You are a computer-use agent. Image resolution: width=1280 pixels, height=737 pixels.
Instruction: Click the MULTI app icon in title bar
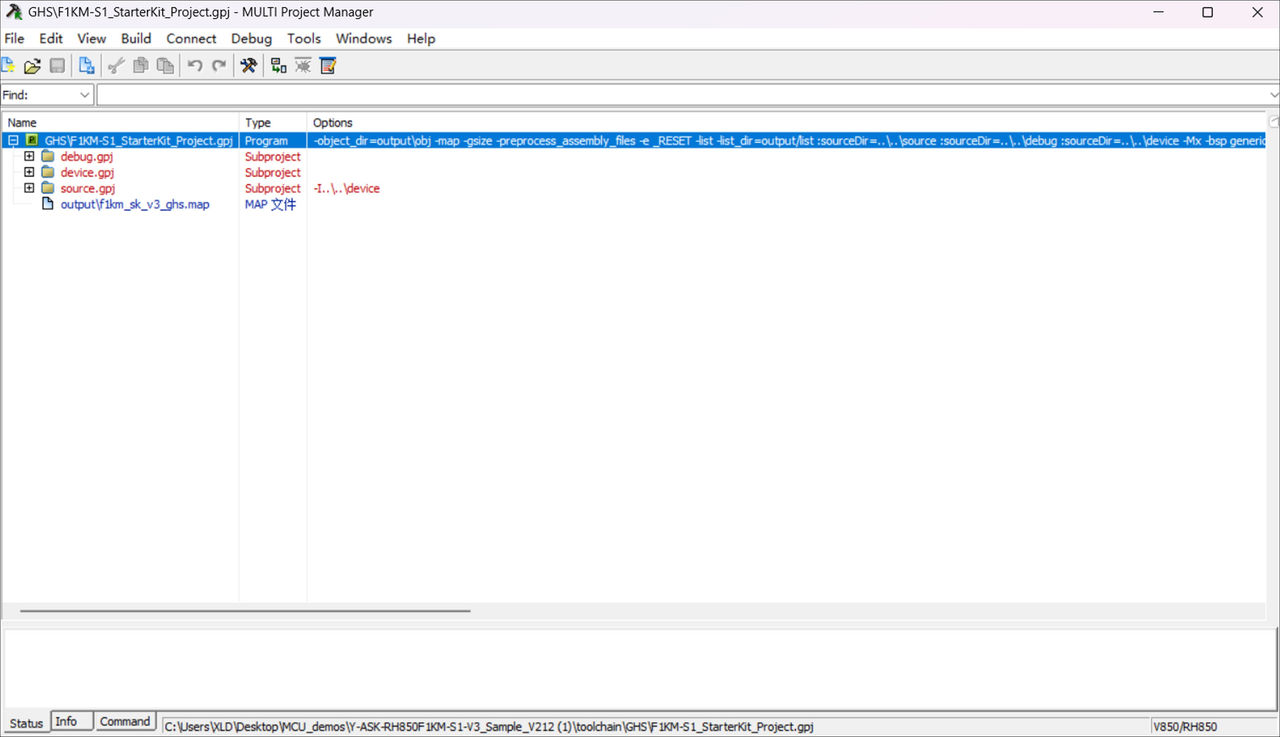tap(14, 12)
